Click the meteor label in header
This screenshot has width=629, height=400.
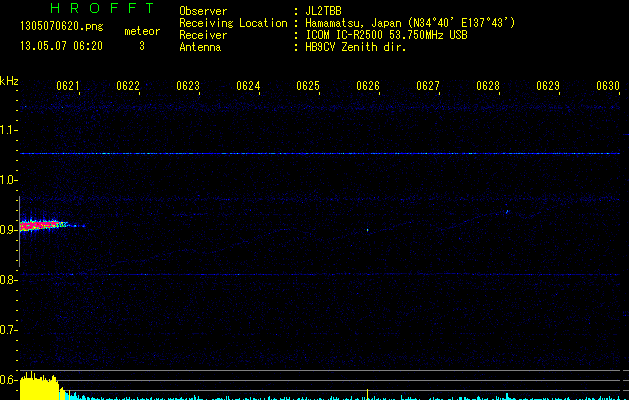click(x=141, y=31)
